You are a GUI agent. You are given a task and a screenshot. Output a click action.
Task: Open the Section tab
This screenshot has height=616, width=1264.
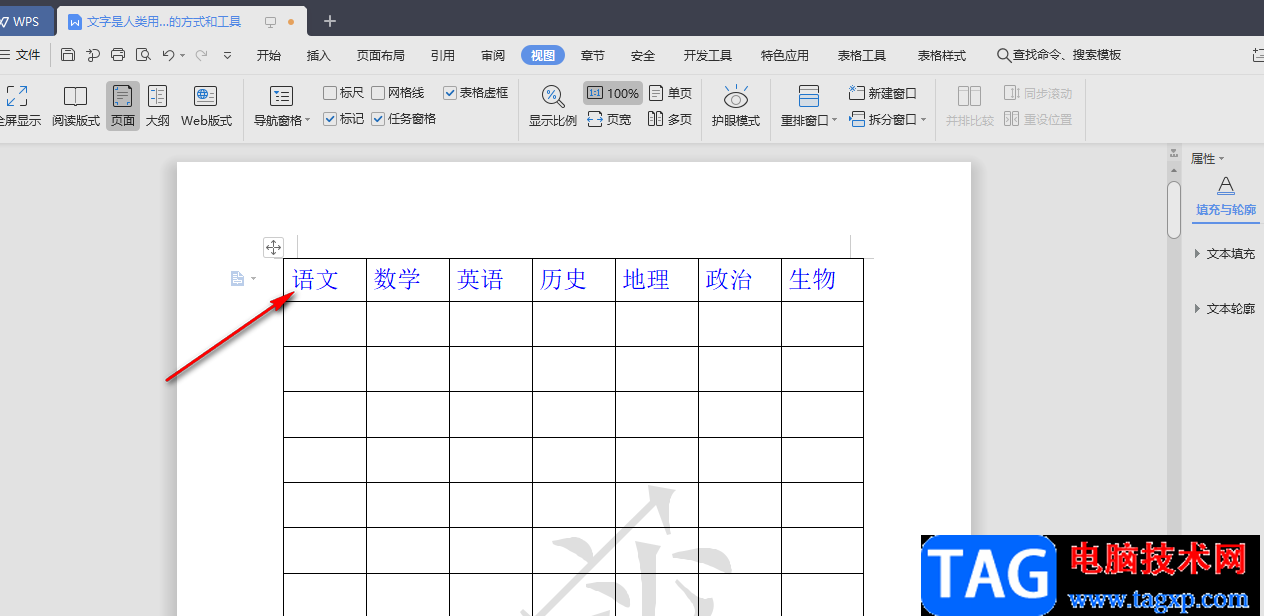click(593, 55)
